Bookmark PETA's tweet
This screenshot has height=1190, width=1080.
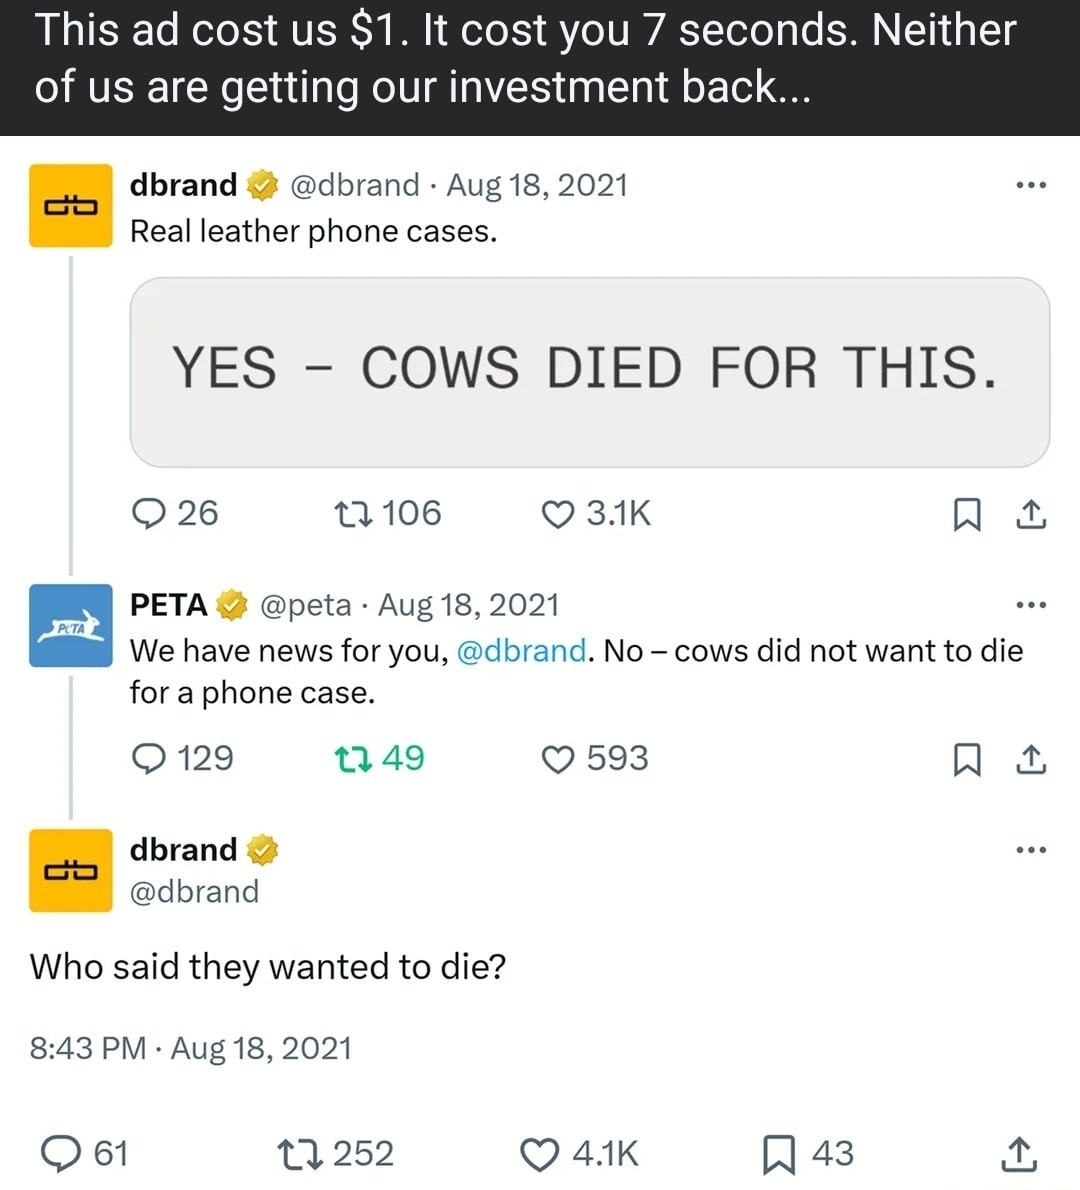click(967, 760)
